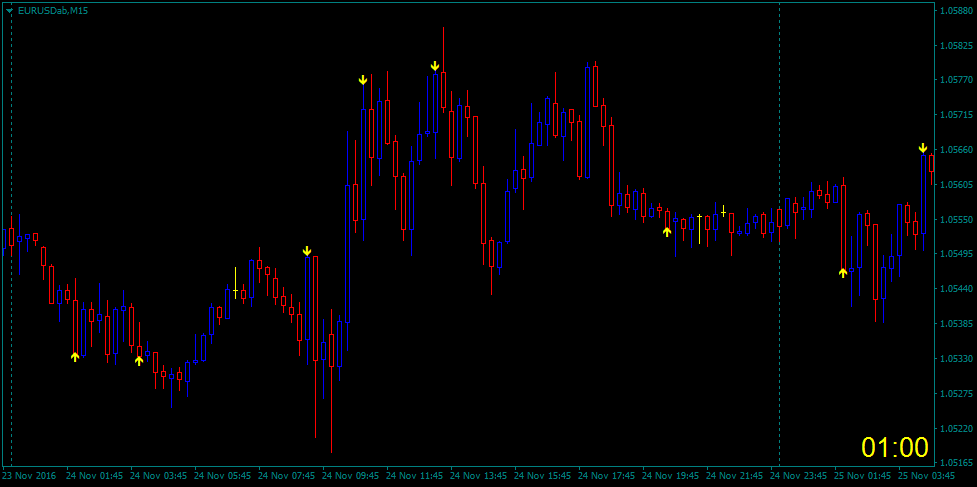This screenshot has width=977, height=487.
Task: Click the 1.05550 price label
Action: [x=956, y=220]
